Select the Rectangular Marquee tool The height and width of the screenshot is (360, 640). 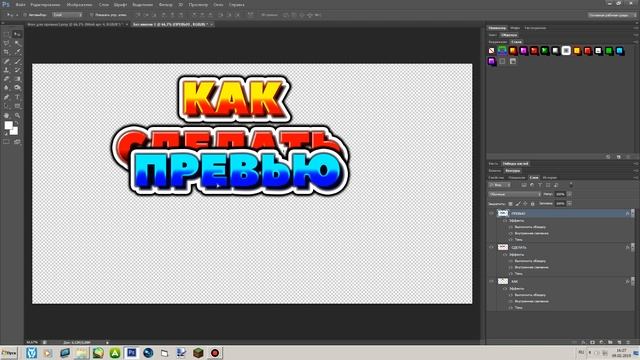pyautogui.click(x=7, y=34)
